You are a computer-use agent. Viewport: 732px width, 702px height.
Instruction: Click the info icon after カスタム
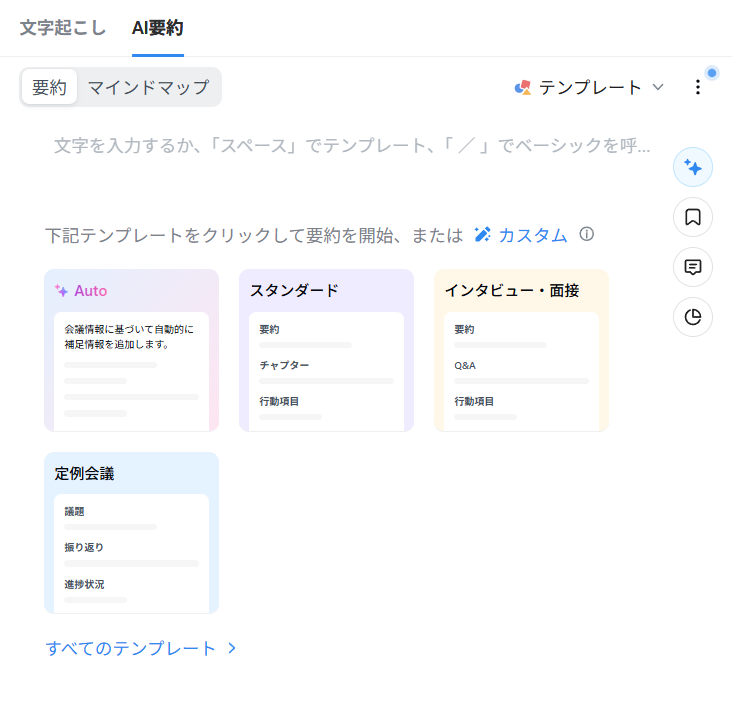pos(587,234)
